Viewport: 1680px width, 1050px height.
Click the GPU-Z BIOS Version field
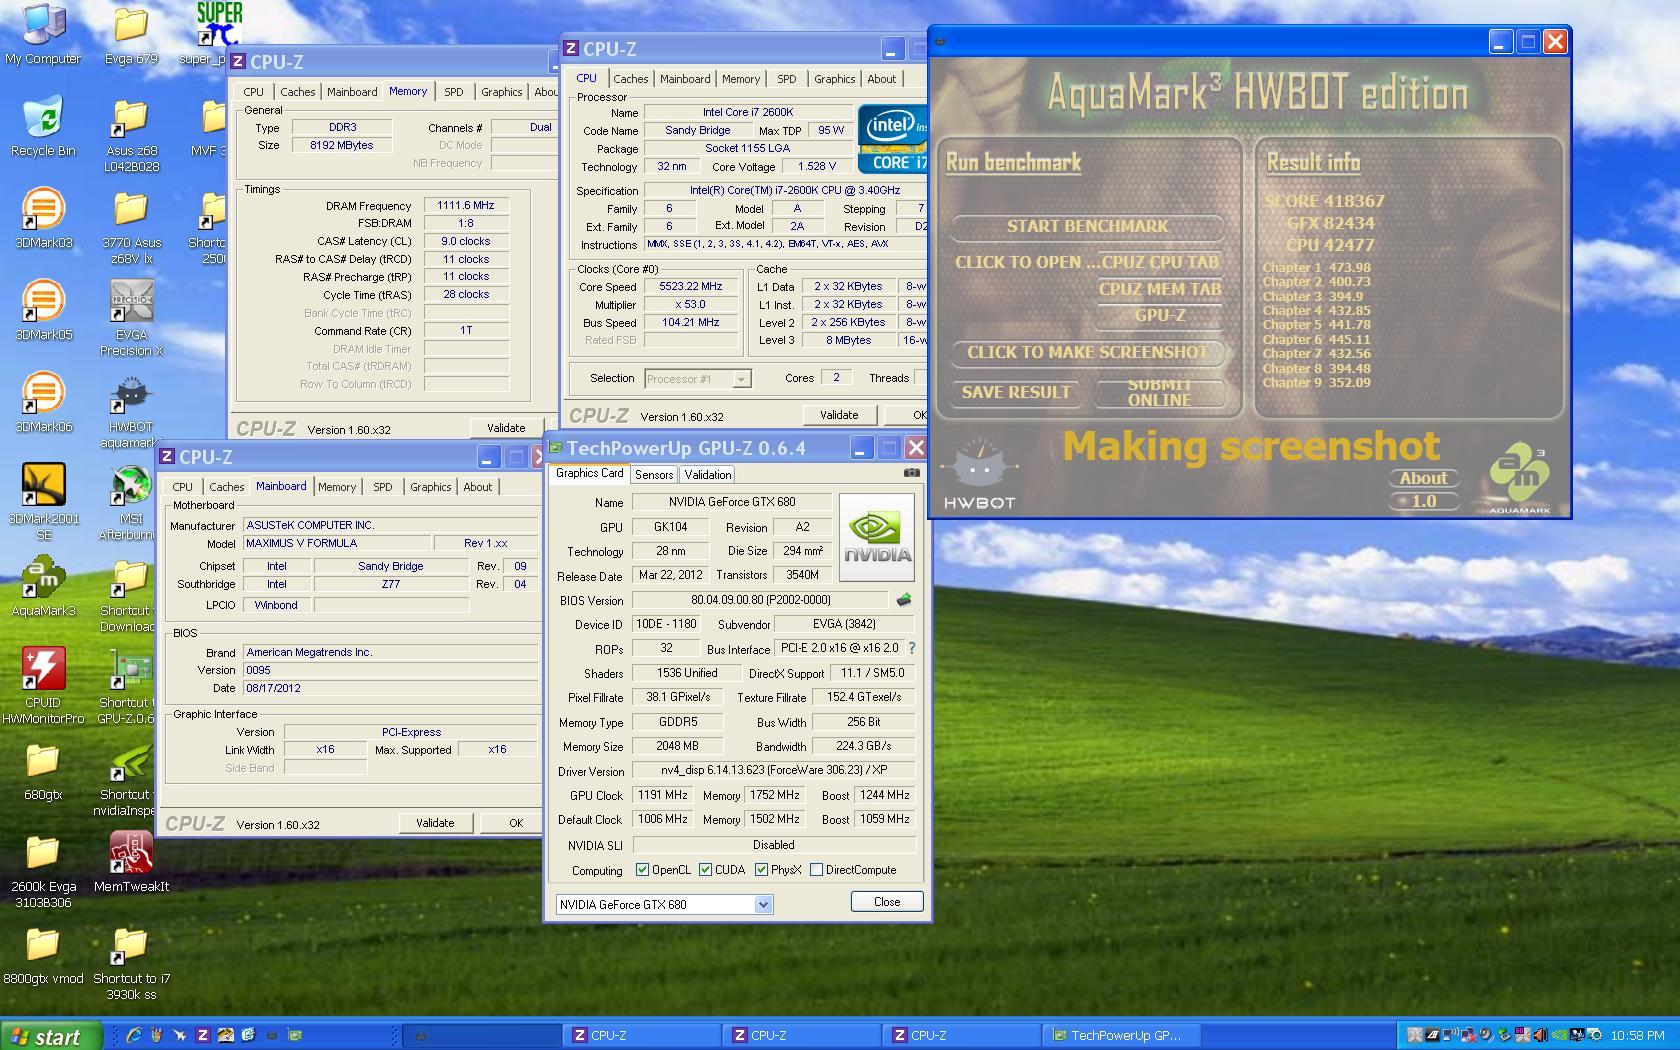pos(760,600)
